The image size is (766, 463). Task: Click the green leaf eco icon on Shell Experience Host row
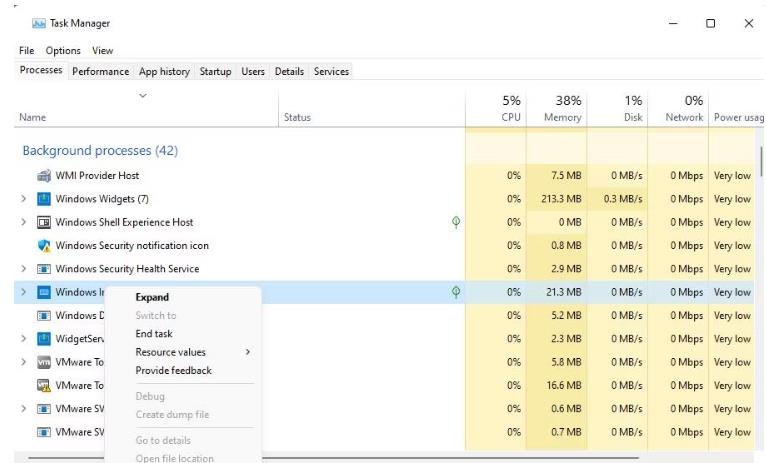pyautogui.click(x=456, y=222)
